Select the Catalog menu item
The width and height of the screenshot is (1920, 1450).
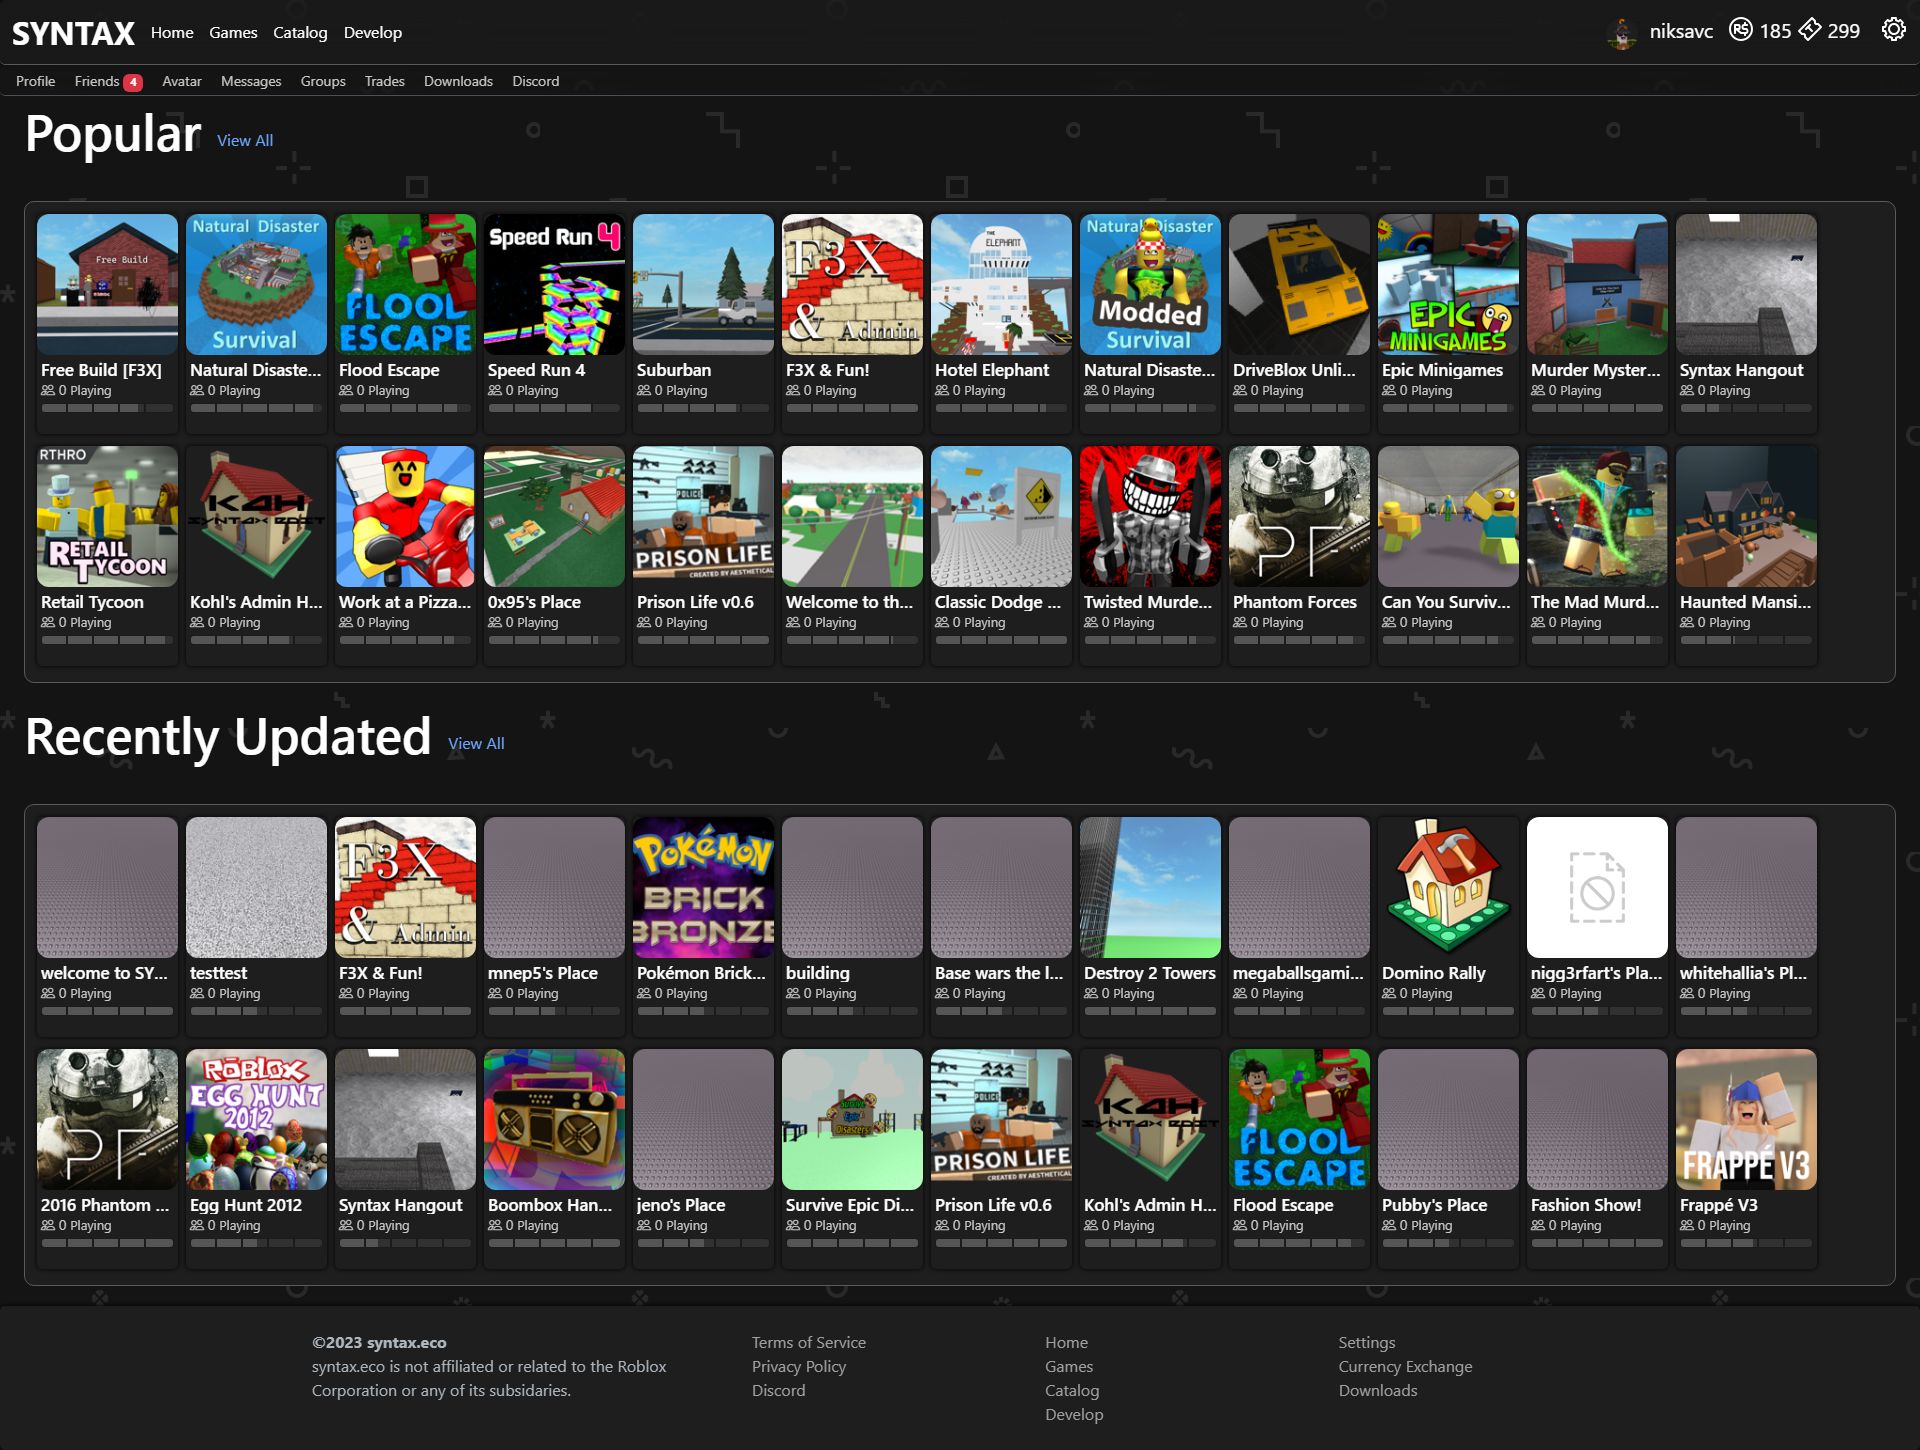298,30
